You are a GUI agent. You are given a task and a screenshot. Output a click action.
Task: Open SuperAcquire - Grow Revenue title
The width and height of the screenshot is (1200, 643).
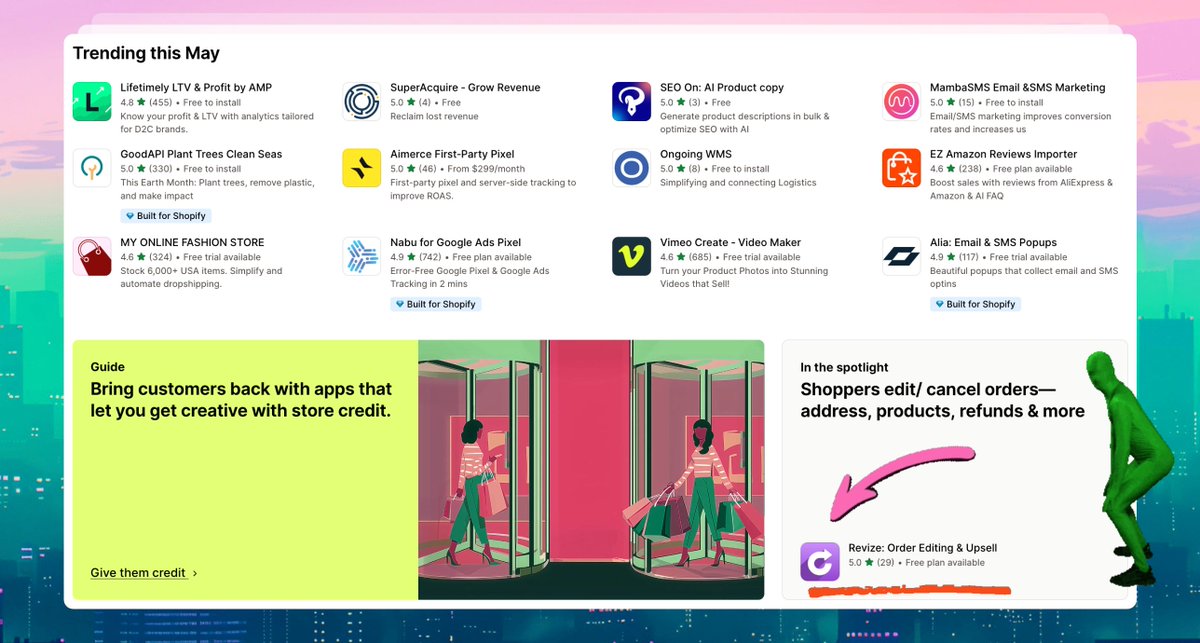click(465, 88)
